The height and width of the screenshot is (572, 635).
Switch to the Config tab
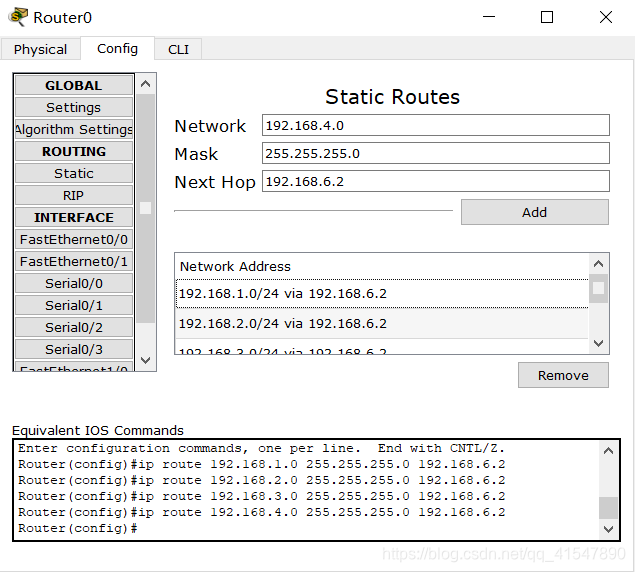click(117, 49)
